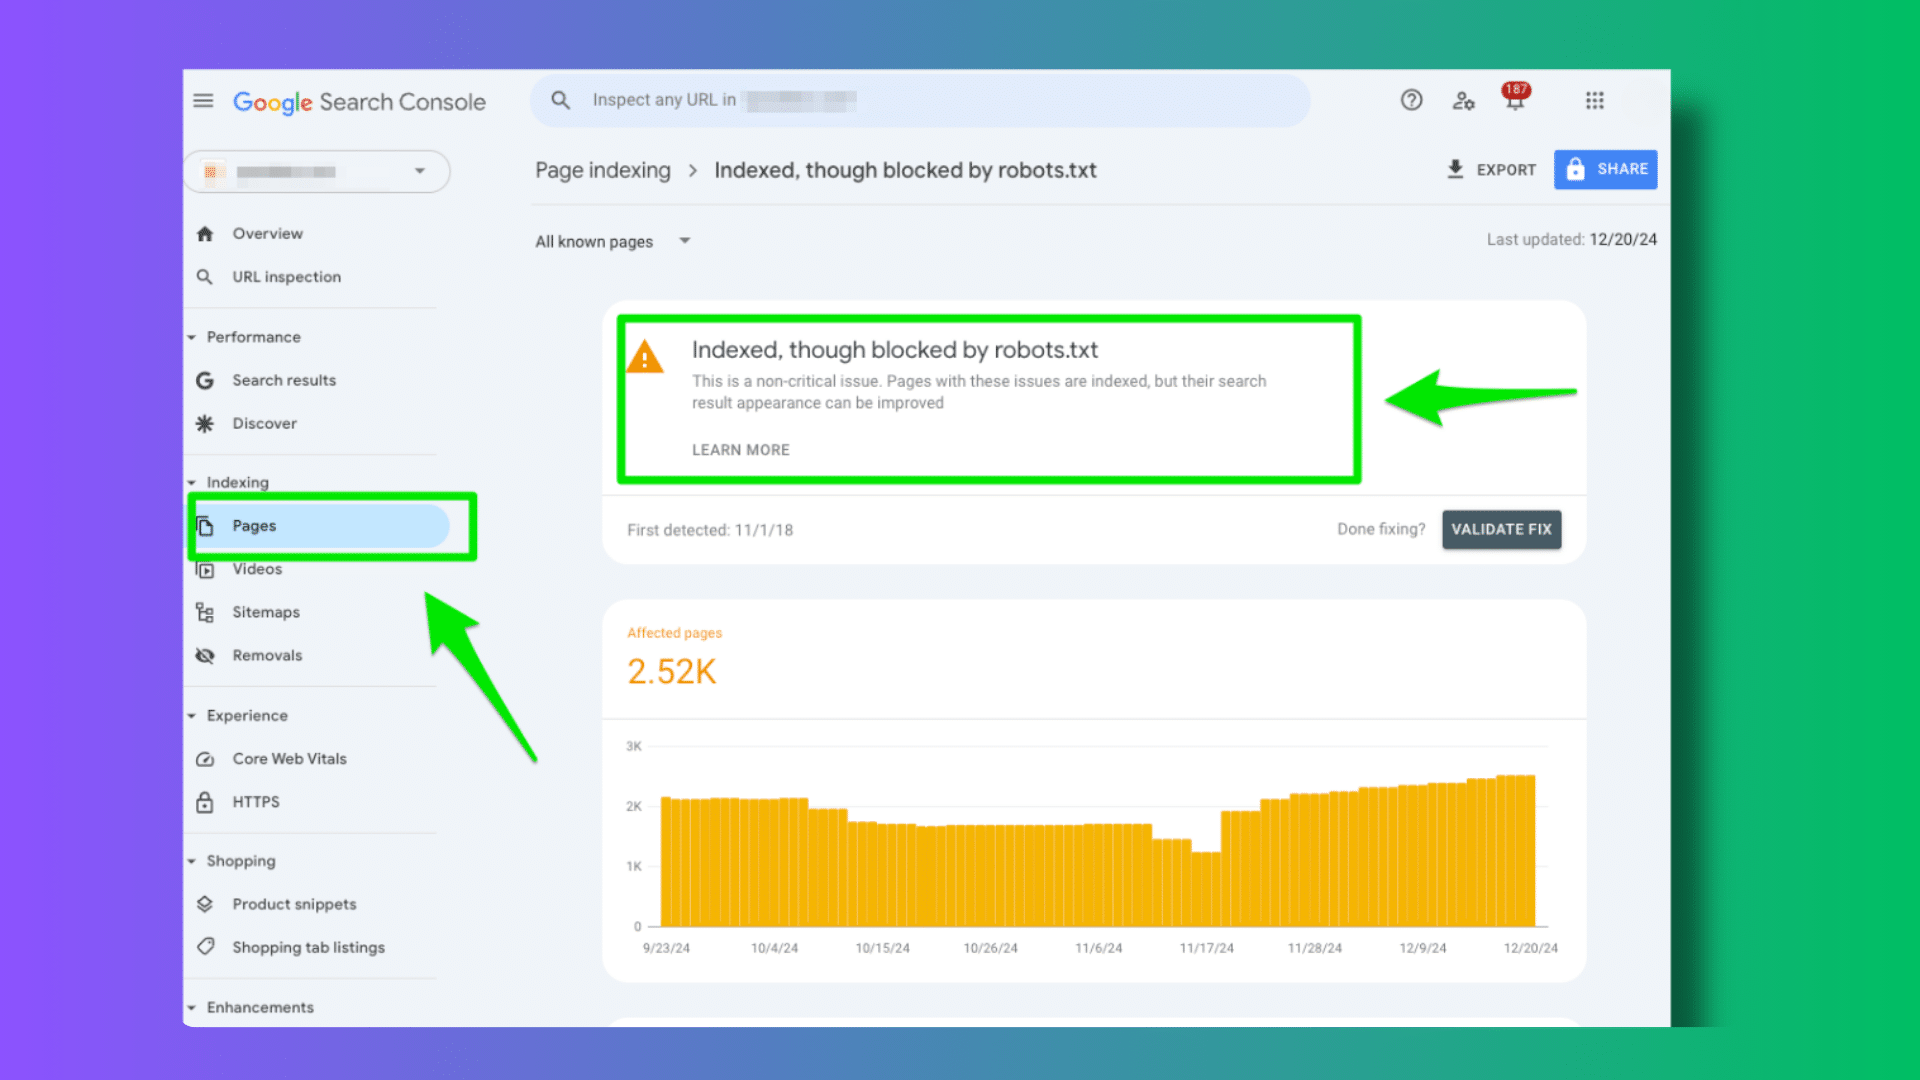The image size is (1920, 1080).
Task: Click the last chart bar at 12/20/24
Action: coord(1529,850)
